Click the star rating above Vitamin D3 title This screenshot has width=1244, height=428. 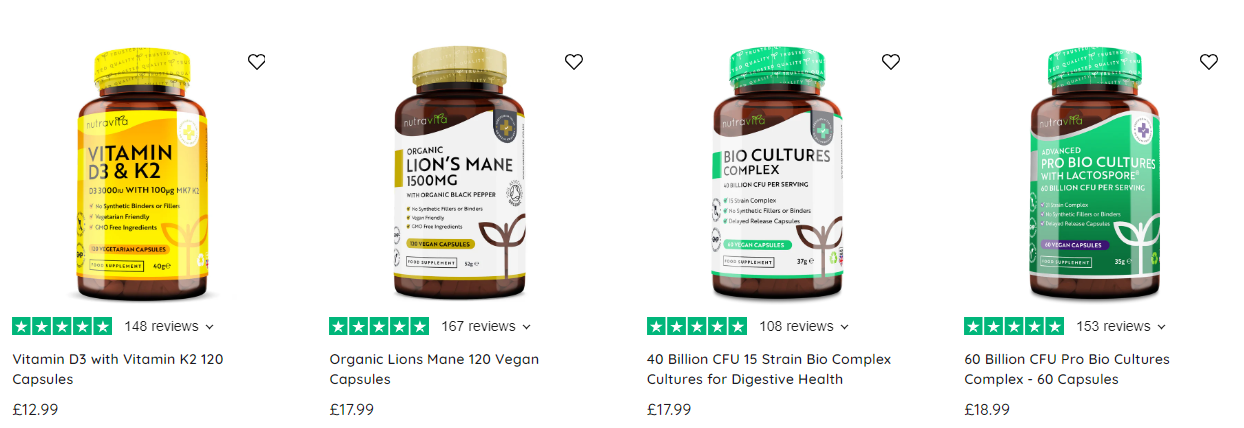62,326
